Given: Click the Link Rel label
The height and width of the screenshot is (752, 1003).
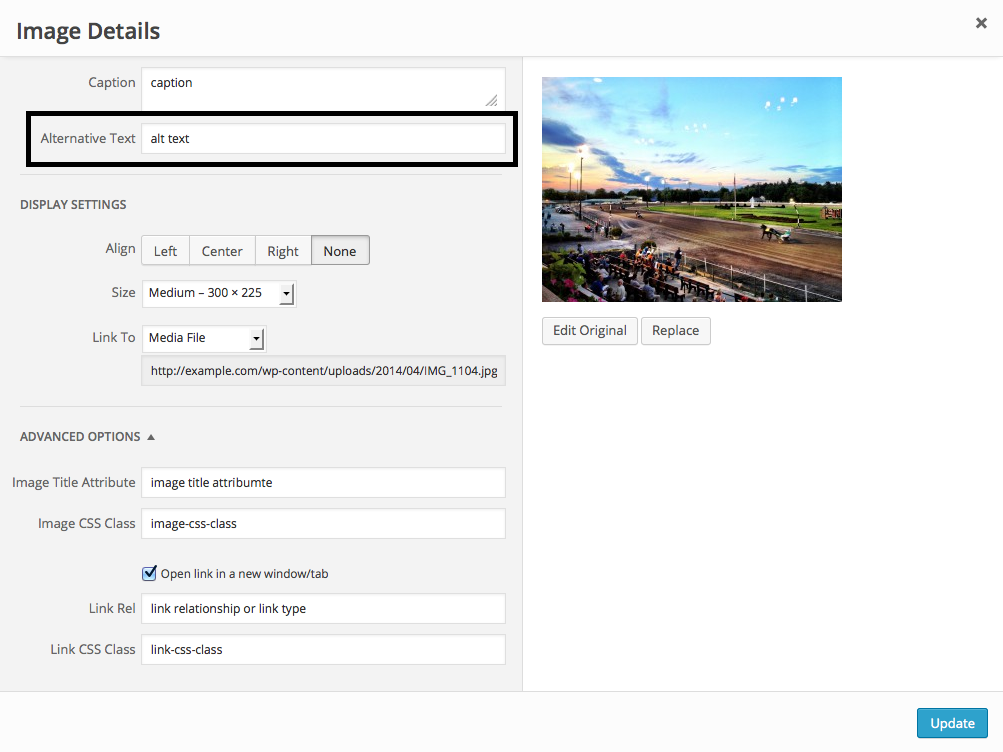Looking at the screenshot, I should tap(112, 608).
